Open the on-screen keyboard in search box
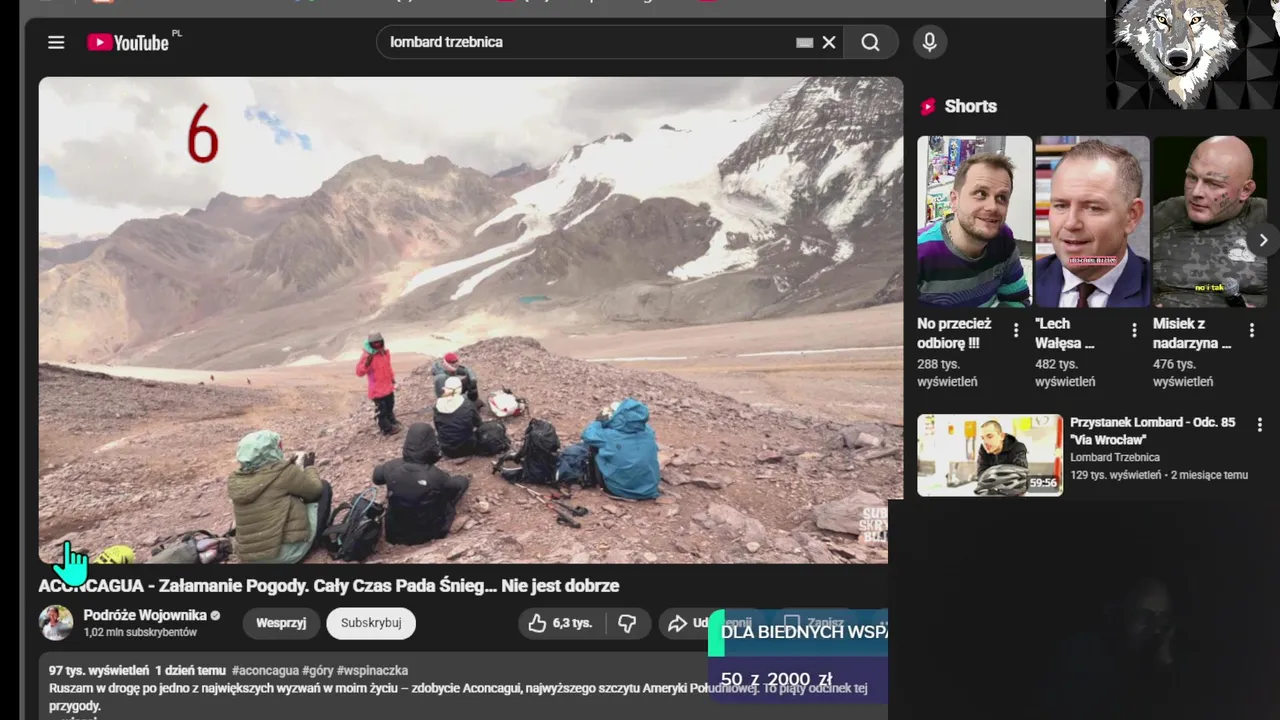The image size is (1280, 720). coord(804,42)
